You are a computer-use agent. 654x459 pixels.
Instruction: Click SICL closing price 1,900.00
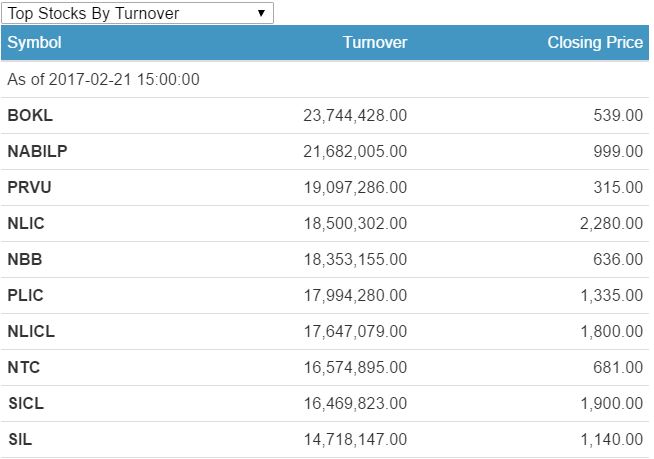(x=611, y=403)
